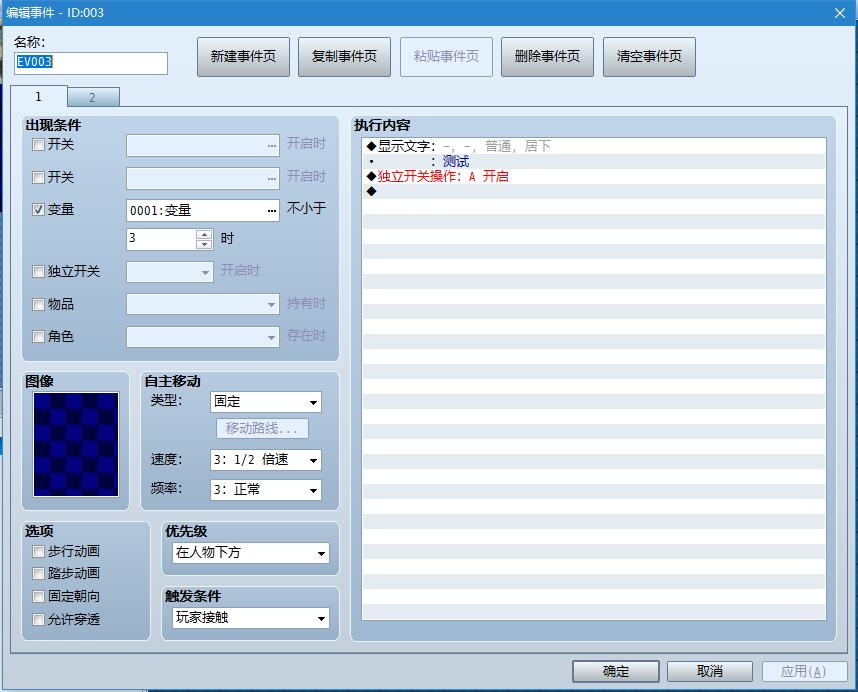Select the empty last command diamond row
This screenshot has width=858, height=692.
(594, 191)
